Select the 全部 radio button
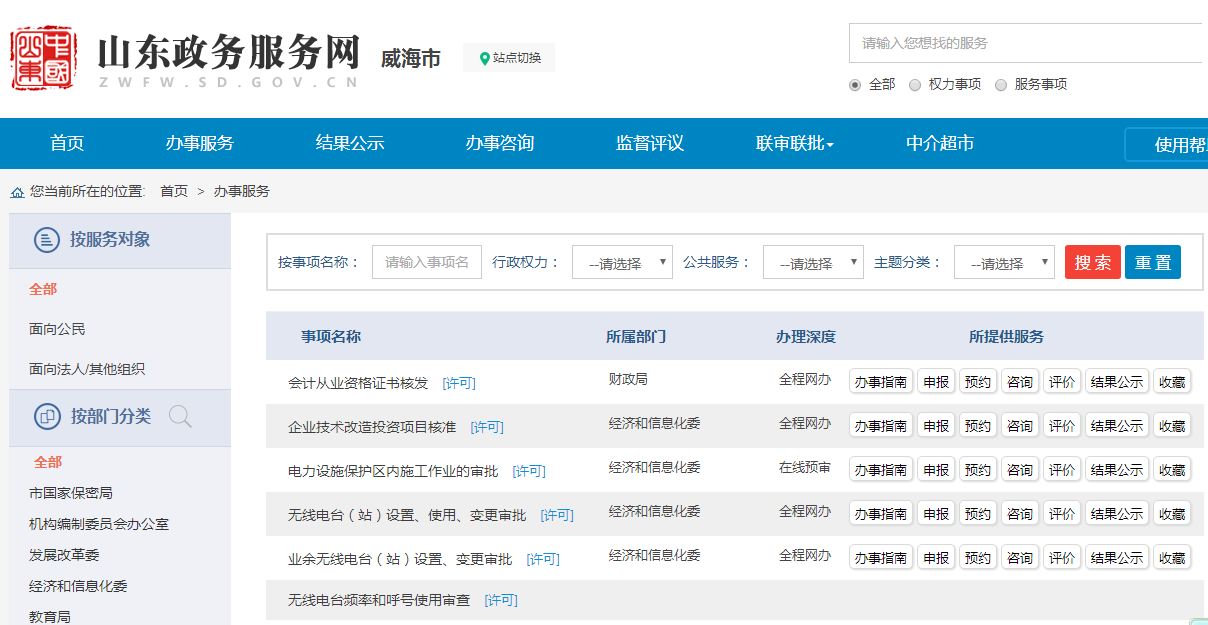 pyautogui.click(x=855, y=85)
